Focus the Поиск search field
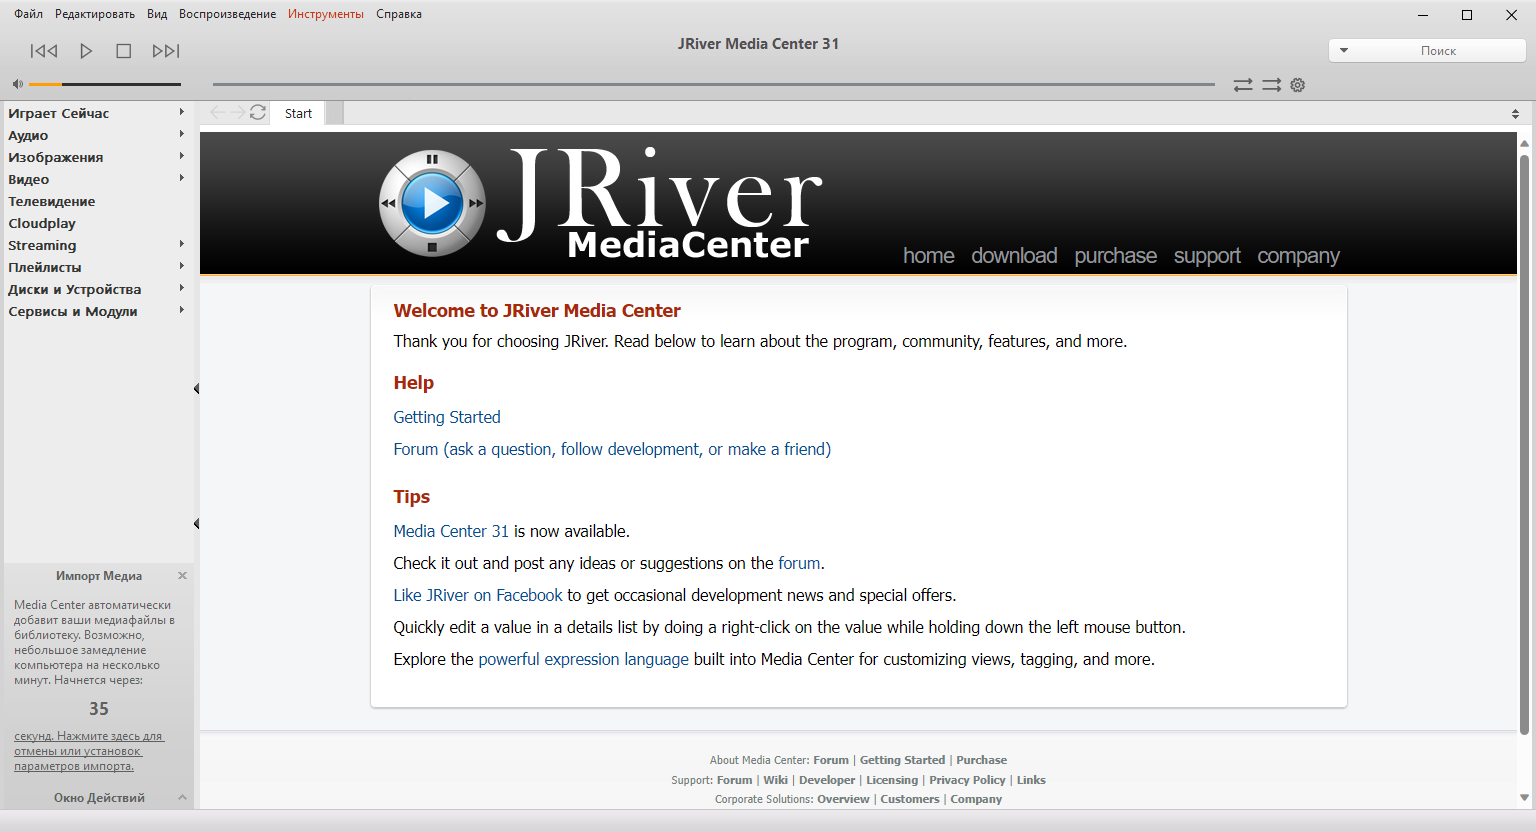Viewport: 1536px width, 832px height. point(1438,50)
